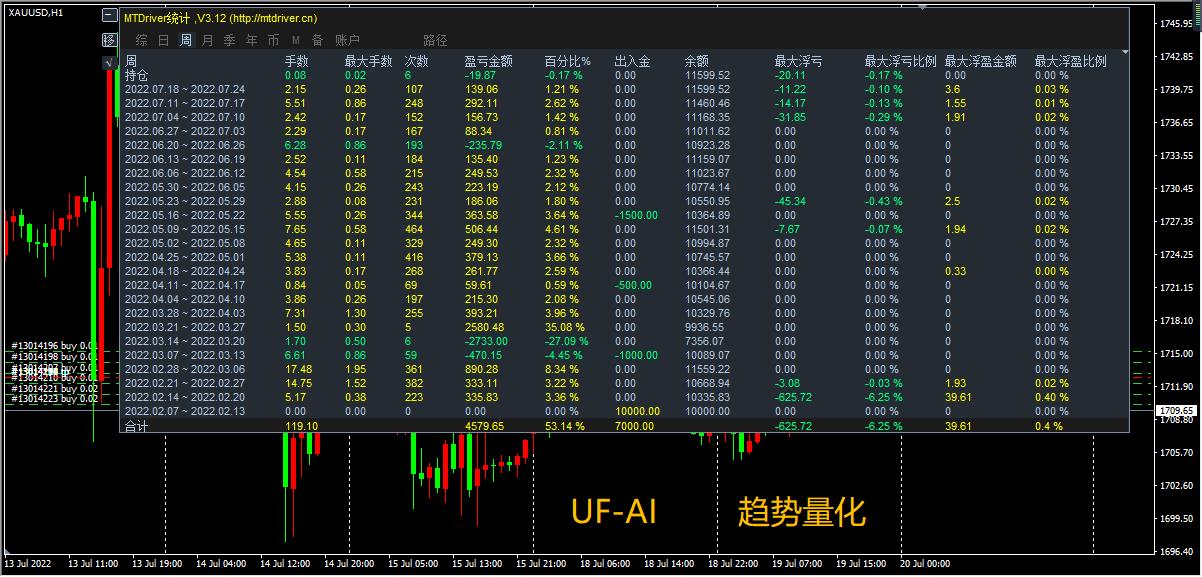Click the 合计 totals row label

point(137,425)
